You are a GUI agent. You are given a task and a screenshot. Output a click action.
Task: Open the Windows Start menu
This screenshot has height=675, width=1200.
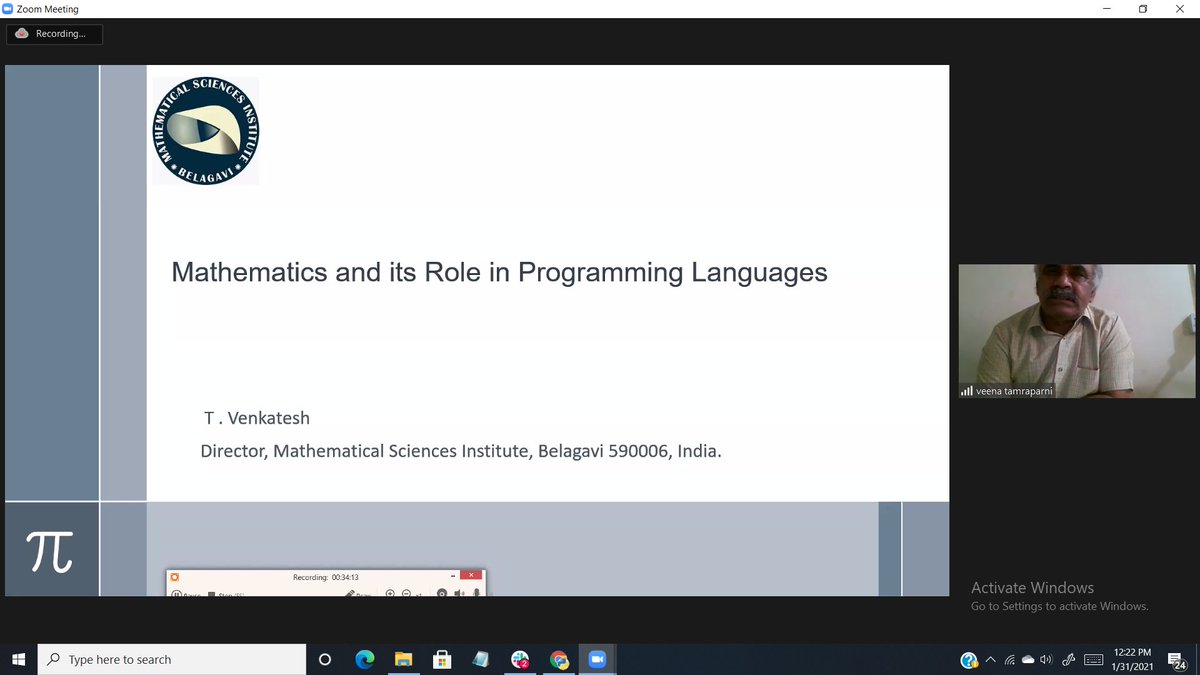click(x=18, y=659)
